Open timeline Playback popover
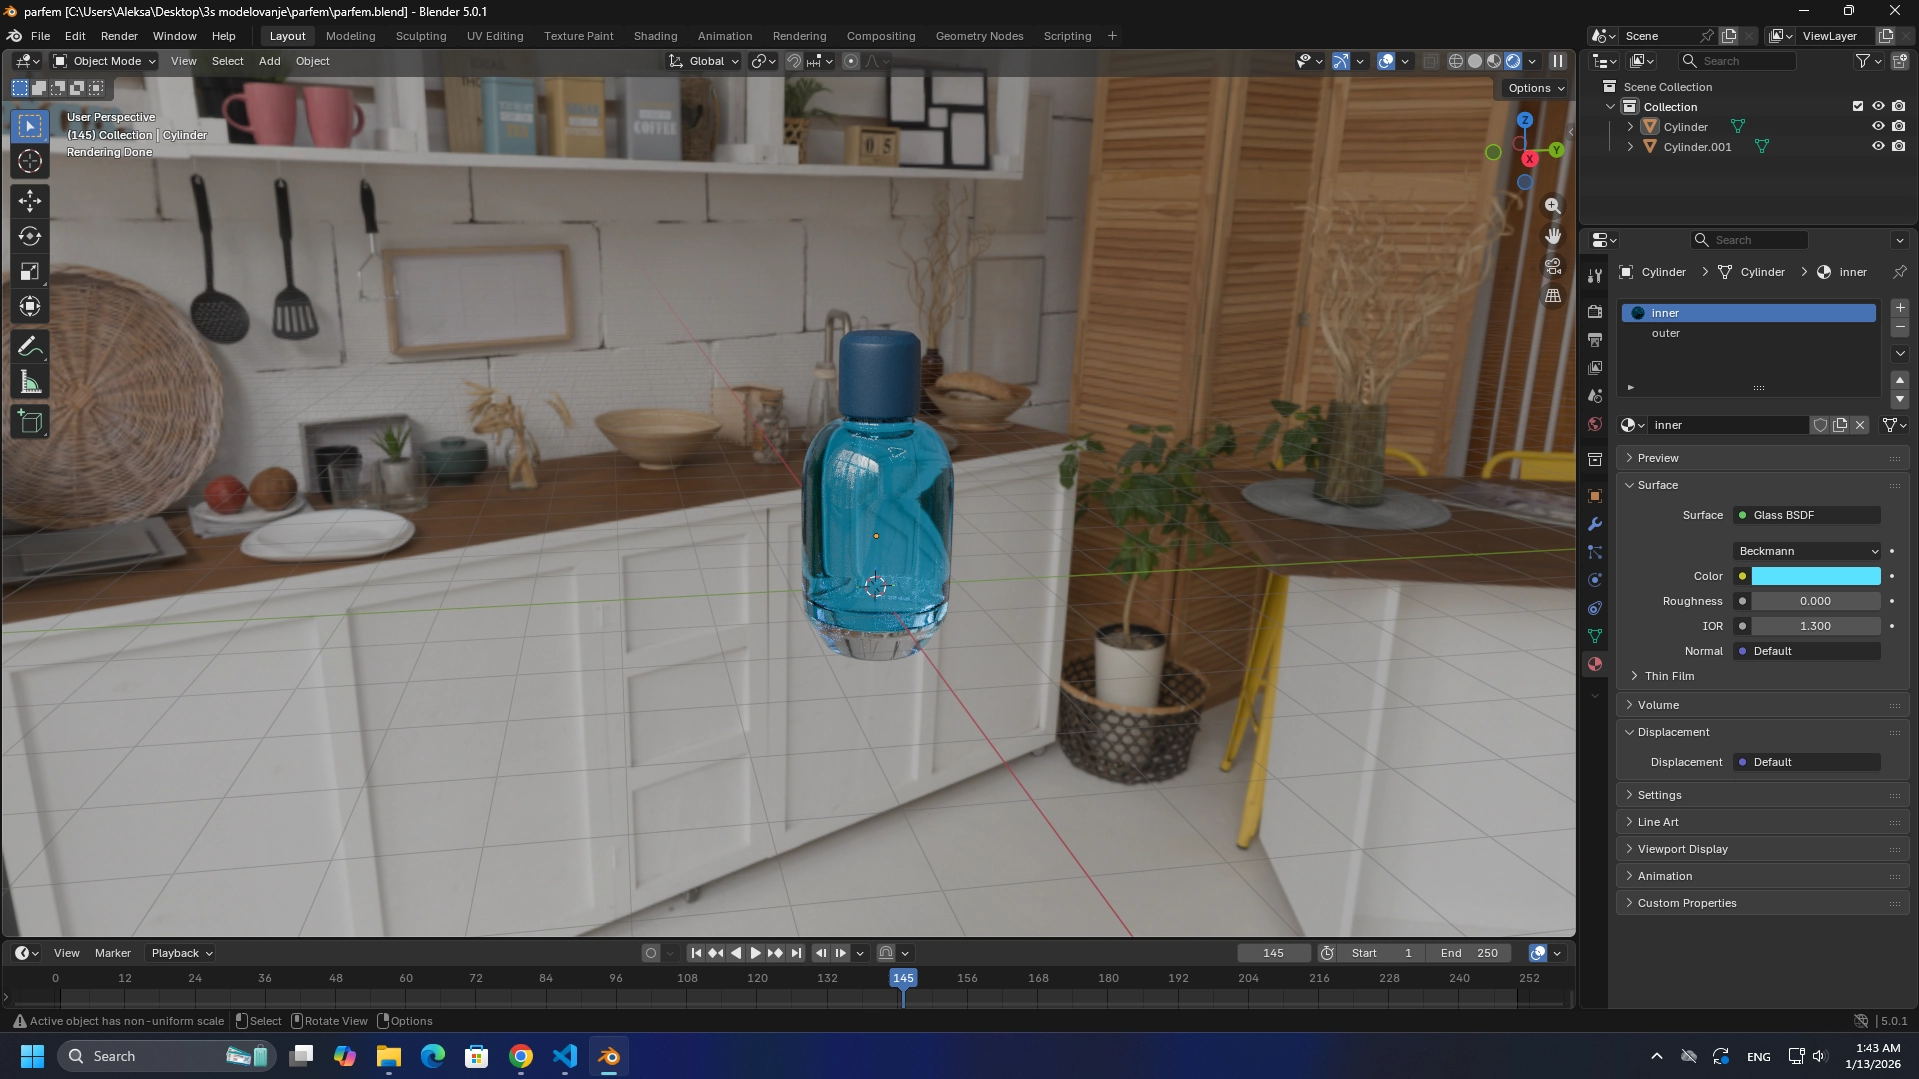The image size is (1919, 1079). pos(181,953)
